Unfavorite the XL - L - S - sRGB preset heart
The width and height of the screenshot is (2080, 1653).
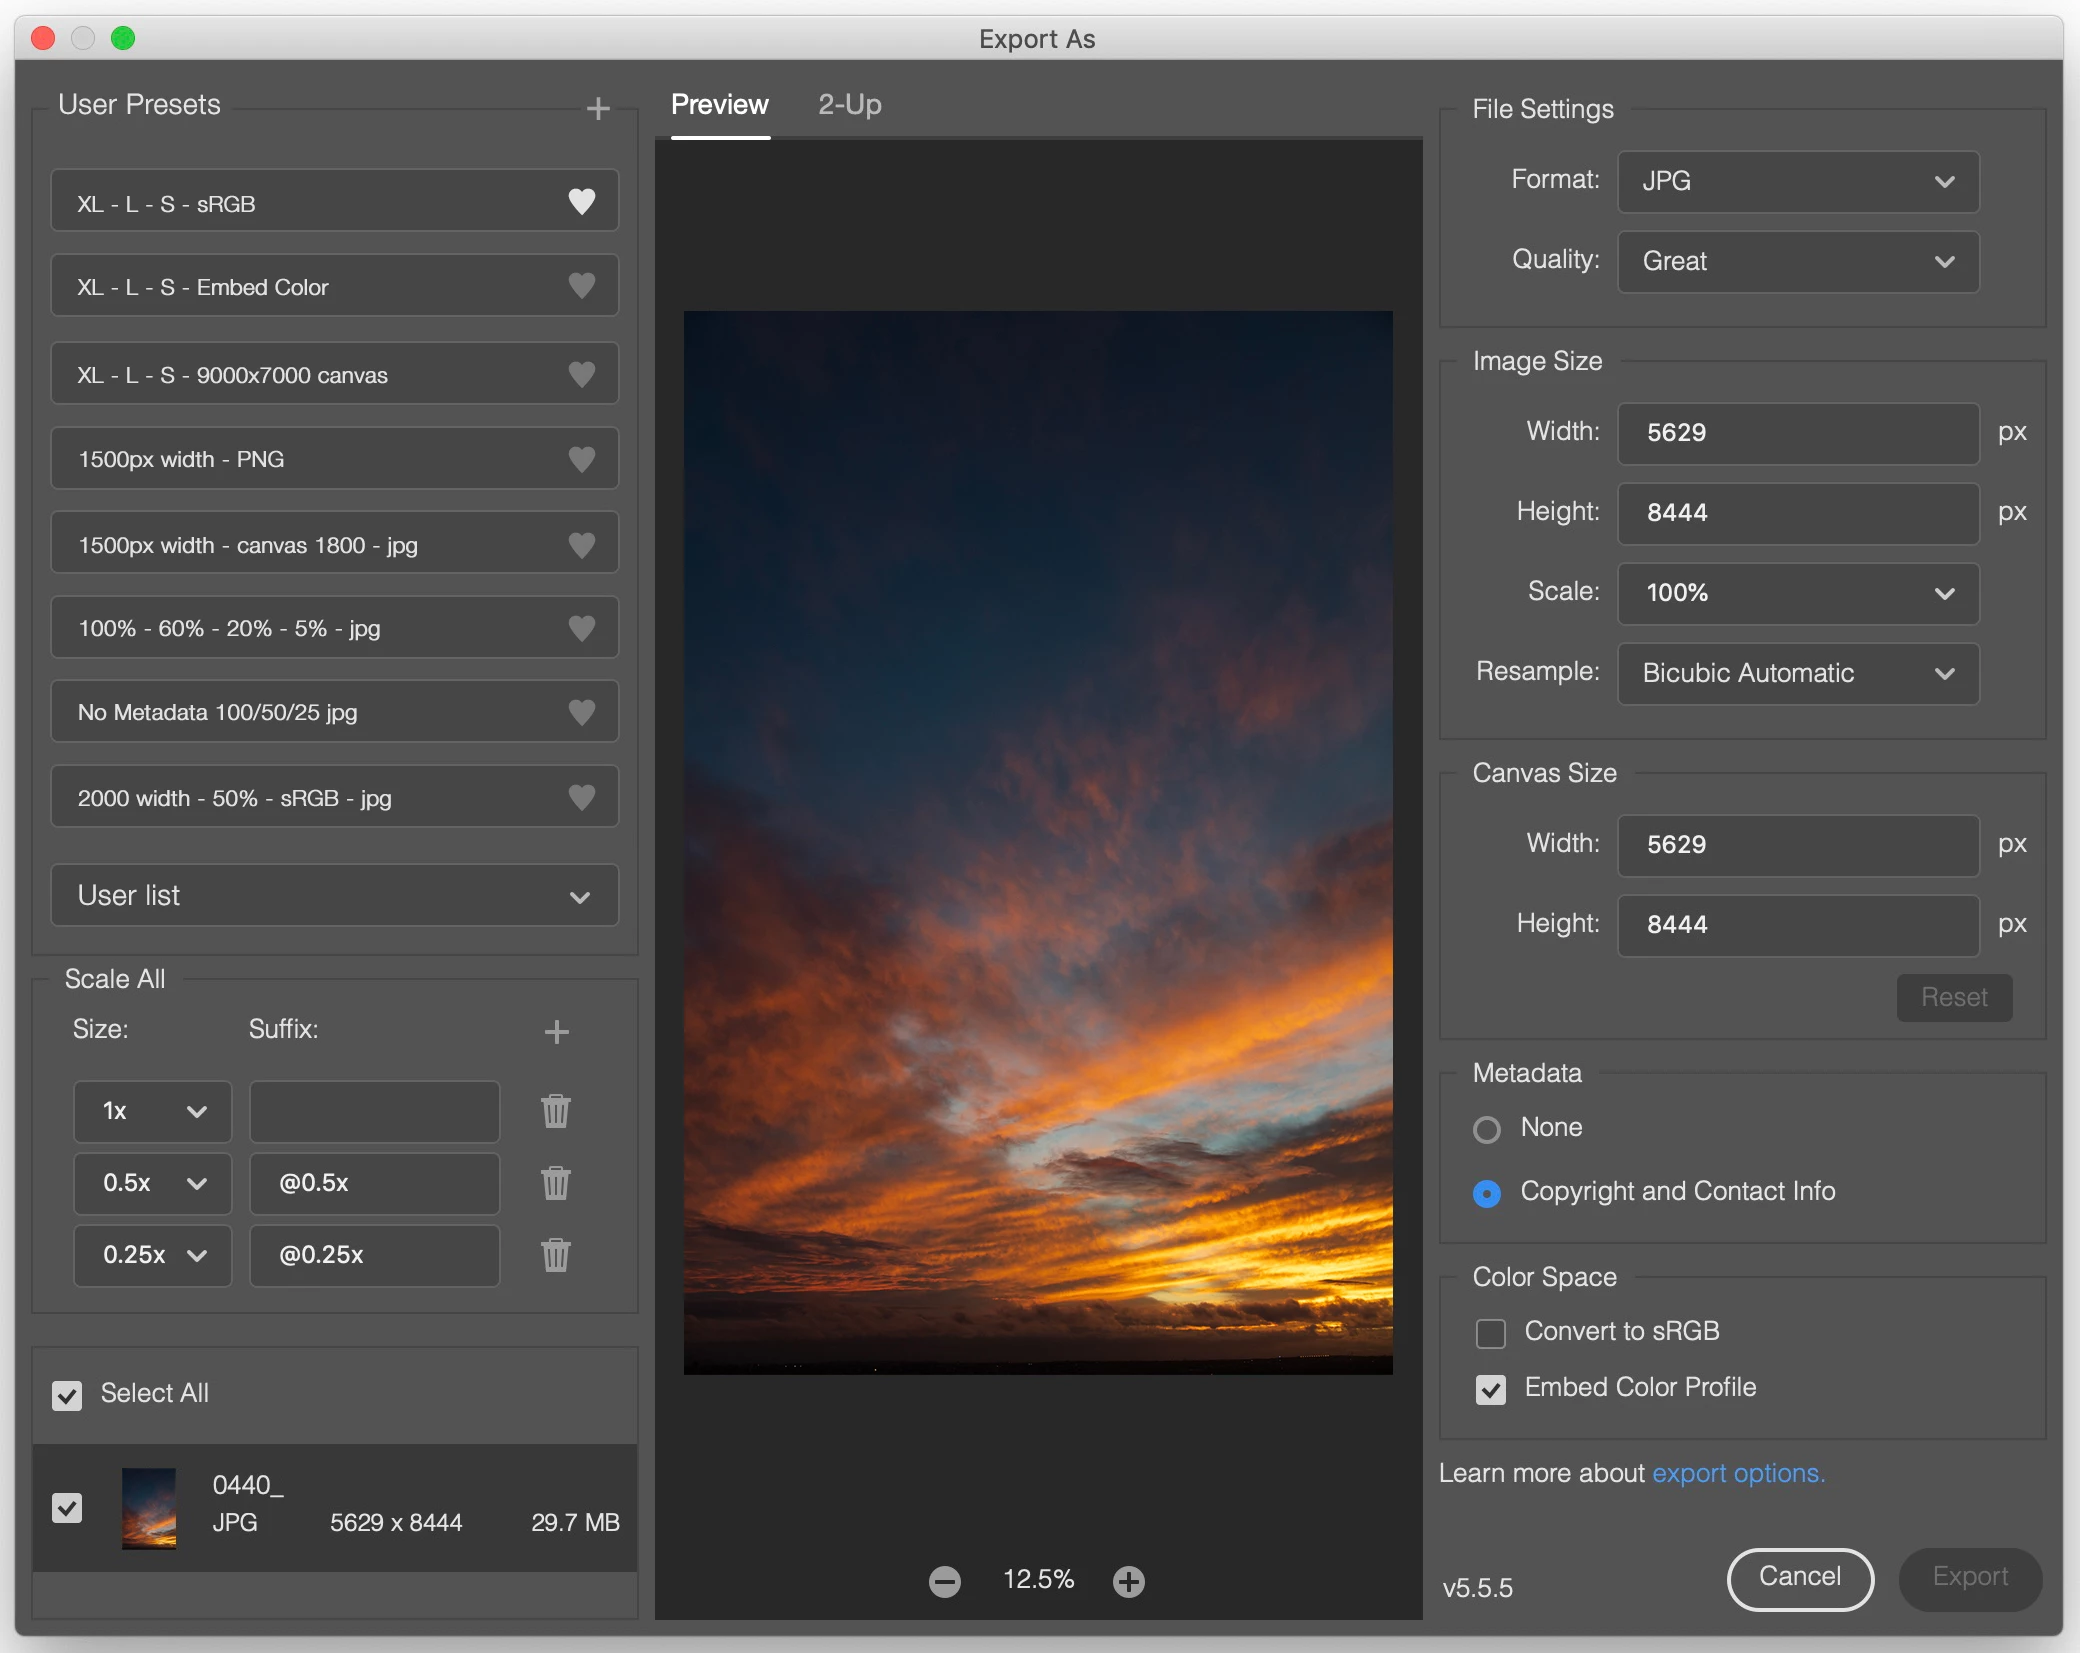pyautogui.click(x=581, y=202)
